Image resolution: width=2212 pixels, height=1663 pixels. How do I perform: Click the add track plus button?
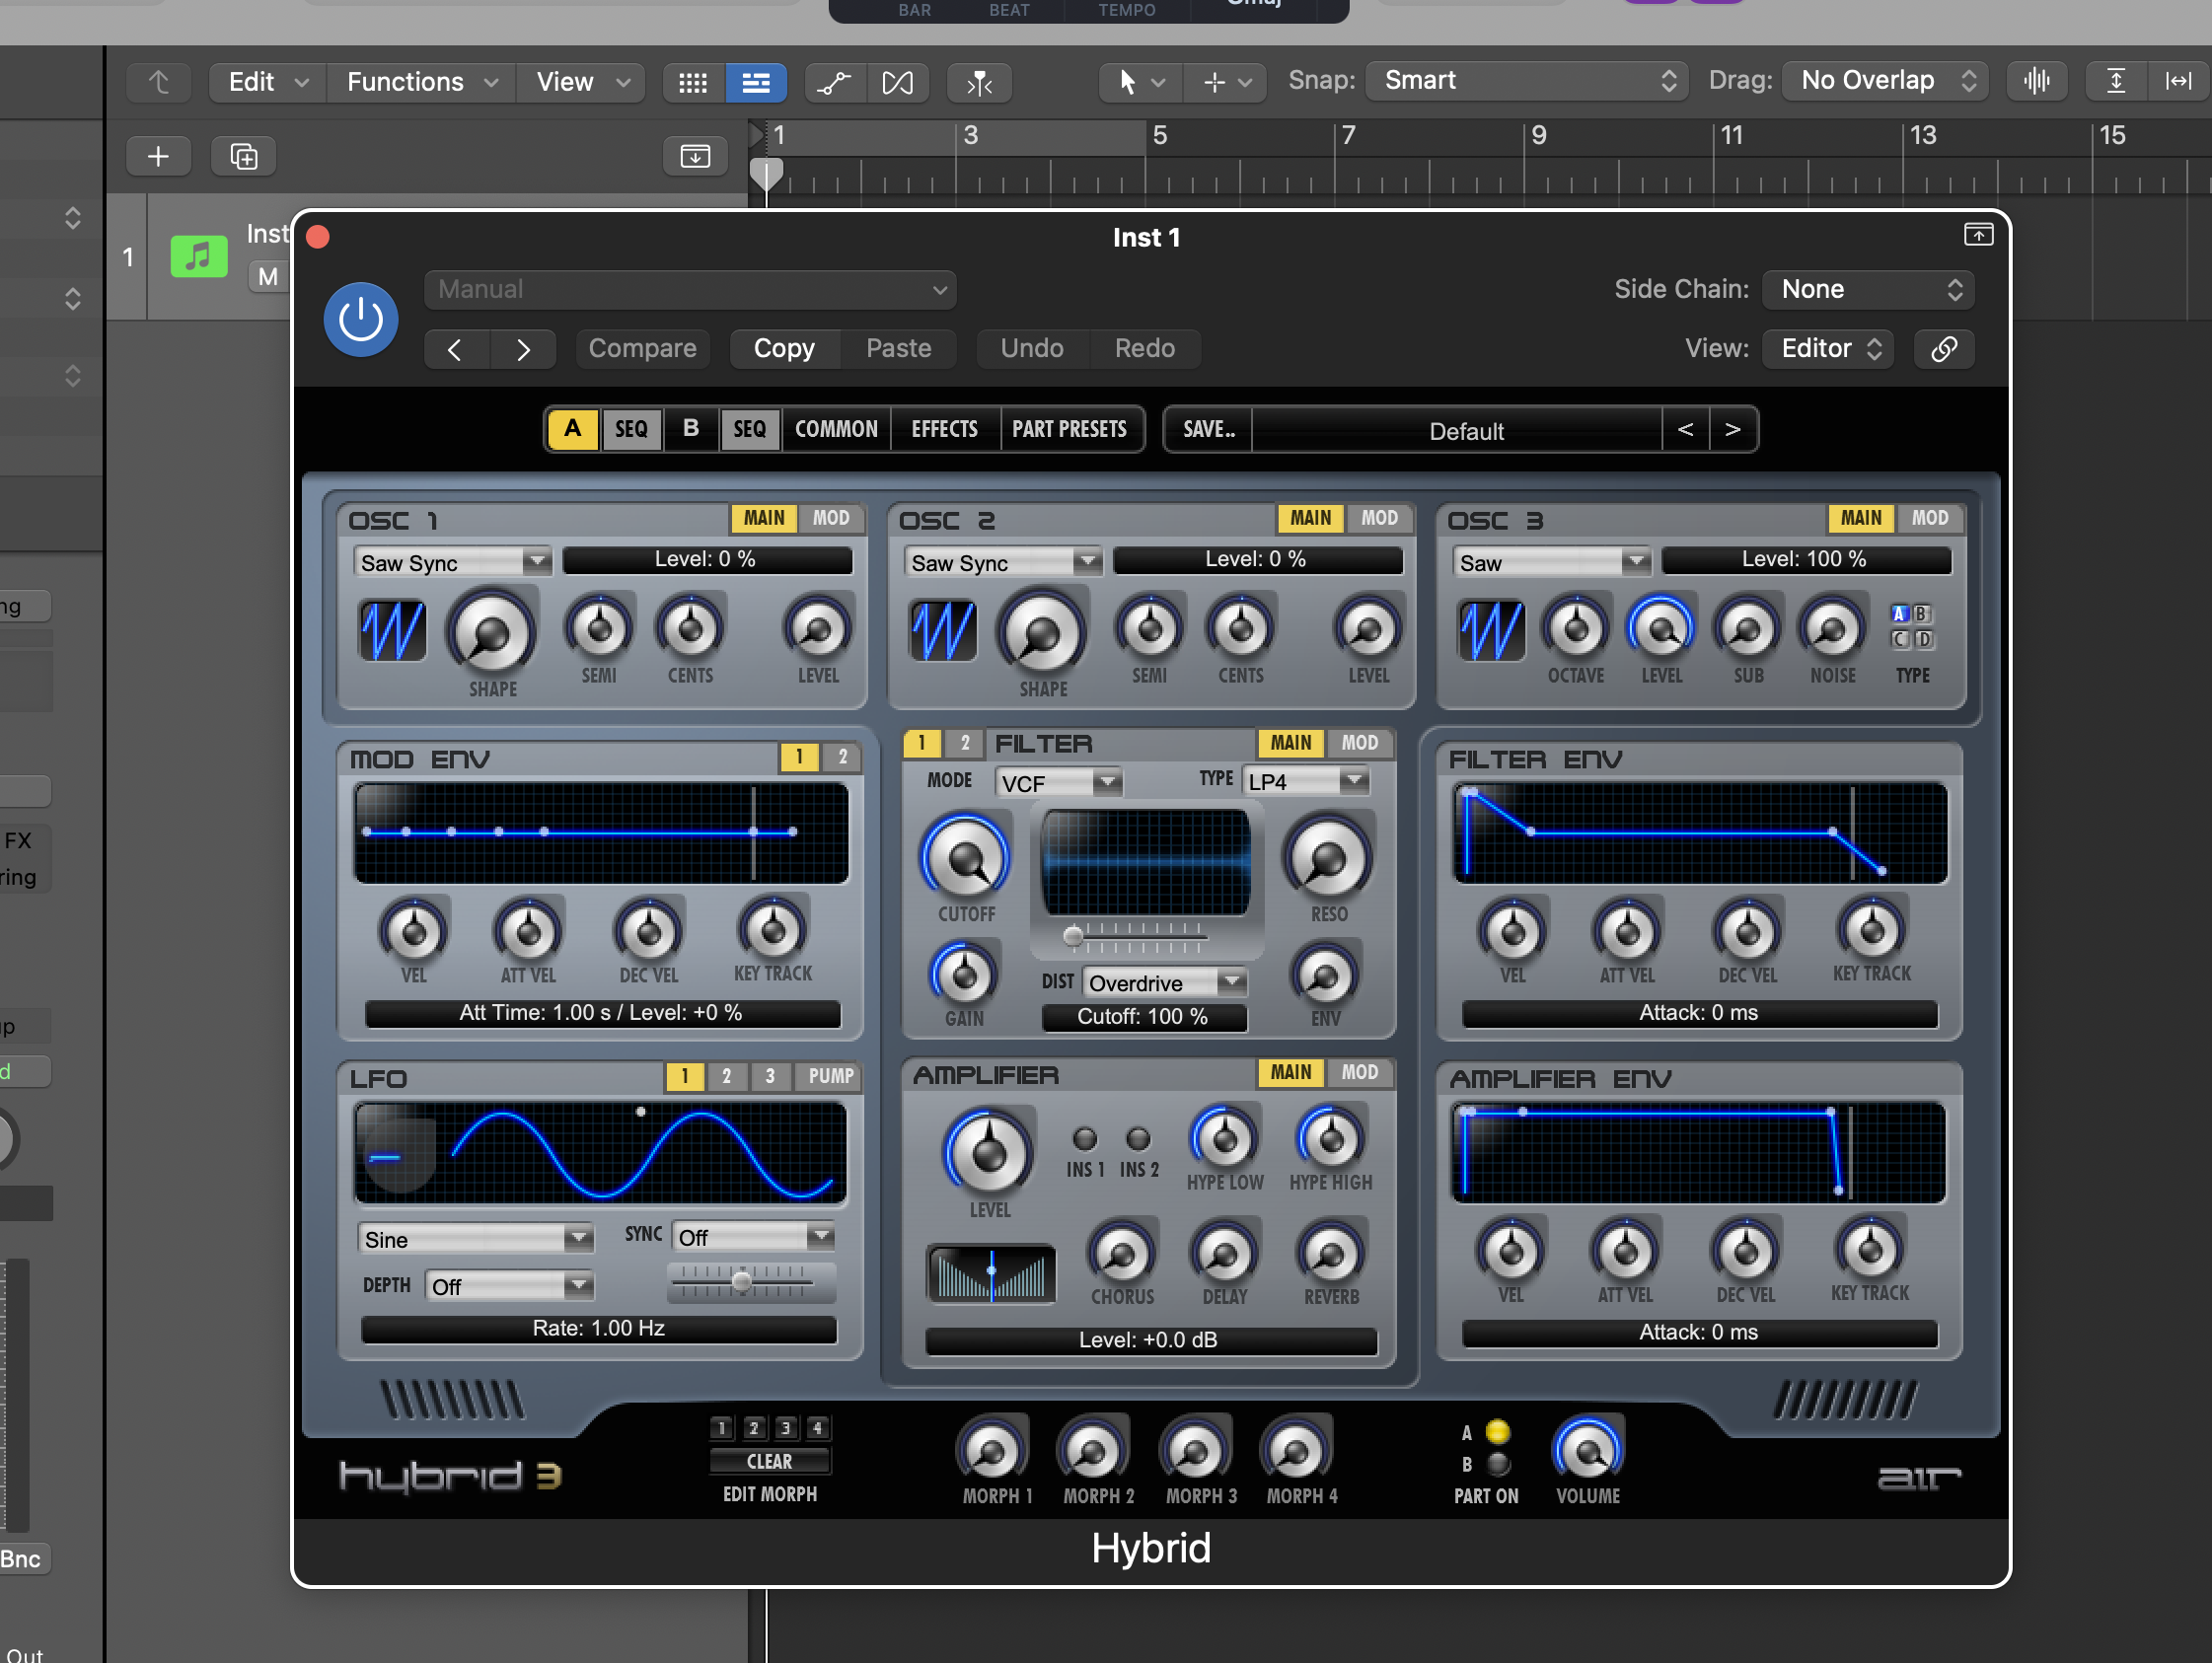click(158, 157)
